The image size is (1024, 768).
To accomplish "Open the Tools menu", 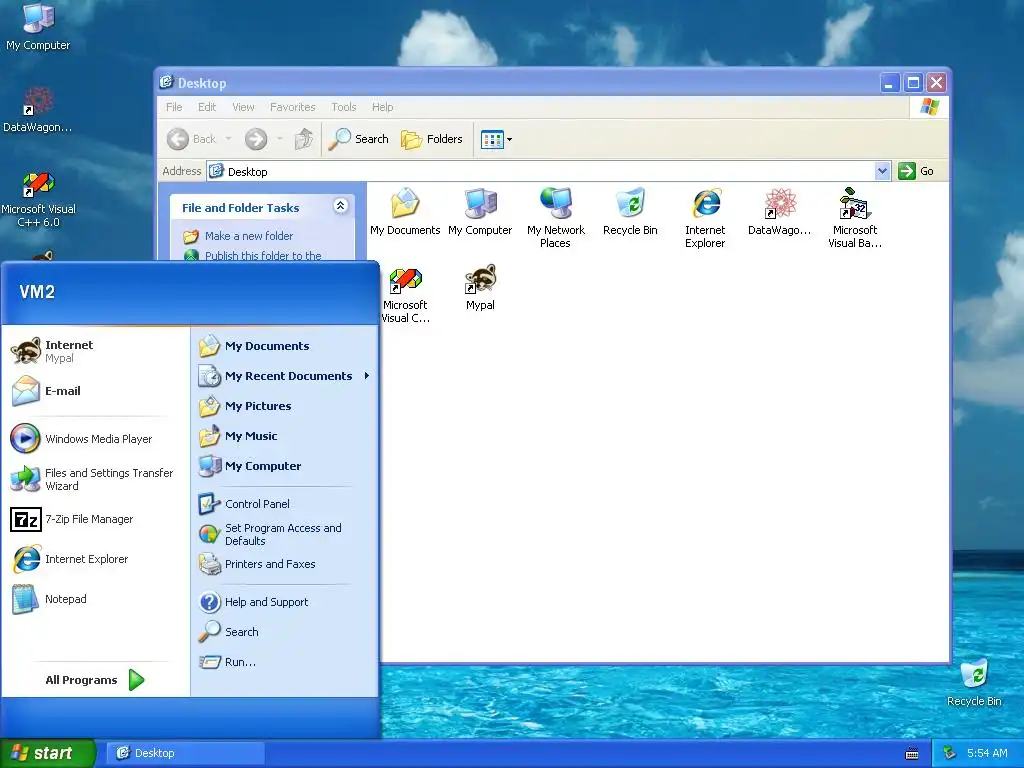I will pos(344,107).
